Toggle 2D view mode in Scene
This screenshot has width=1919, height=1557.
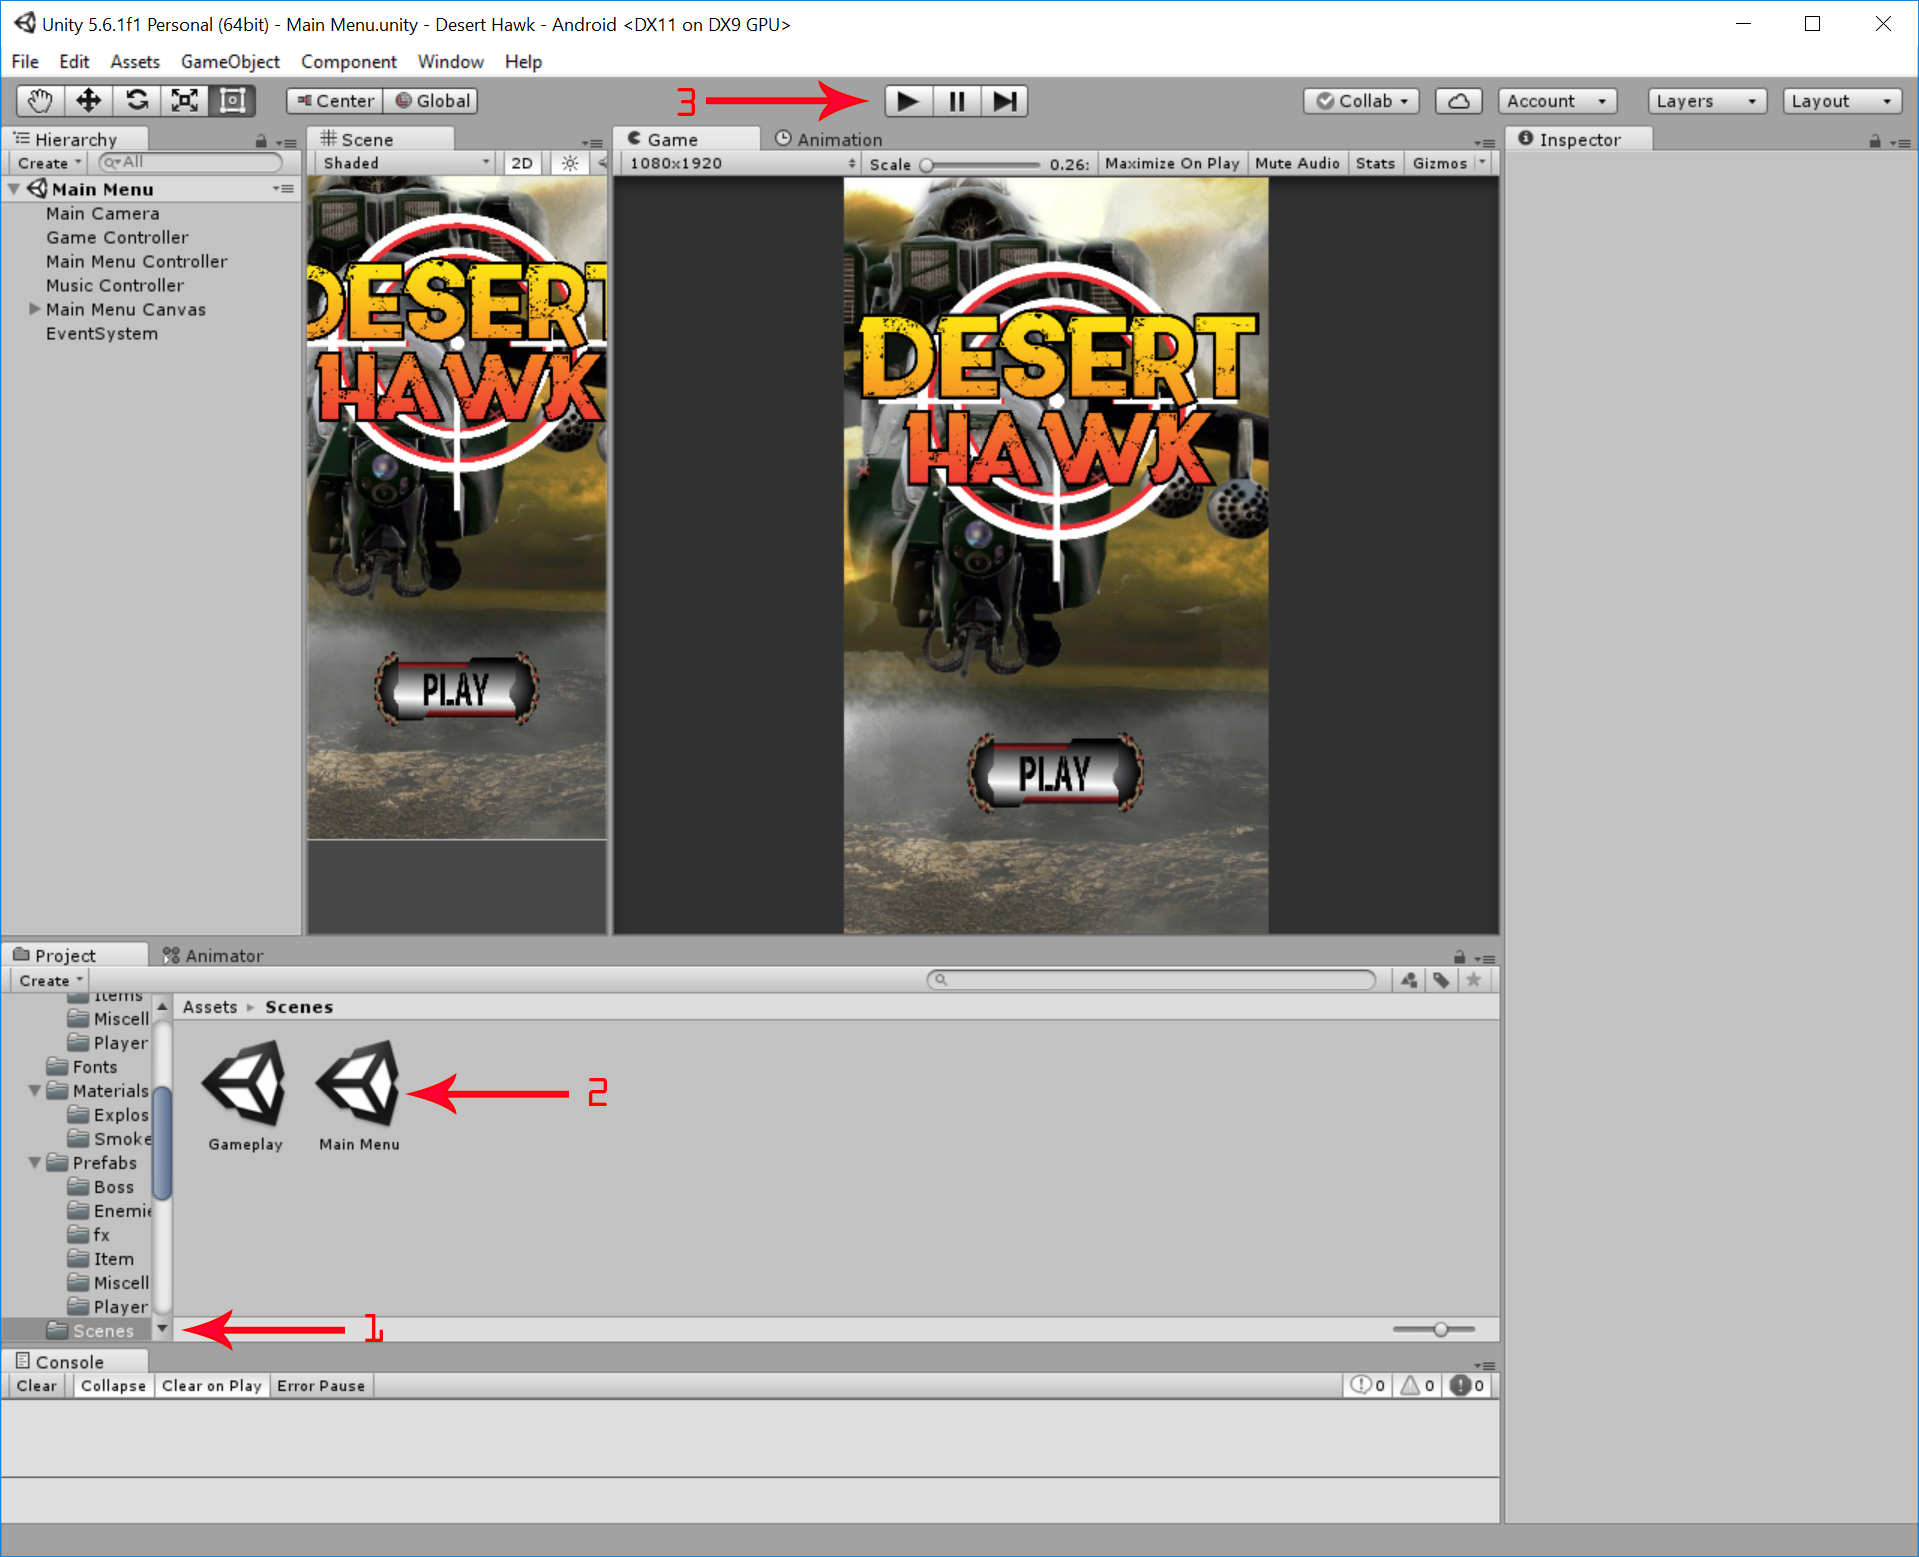pyautogui.click(x=522, y=163)
